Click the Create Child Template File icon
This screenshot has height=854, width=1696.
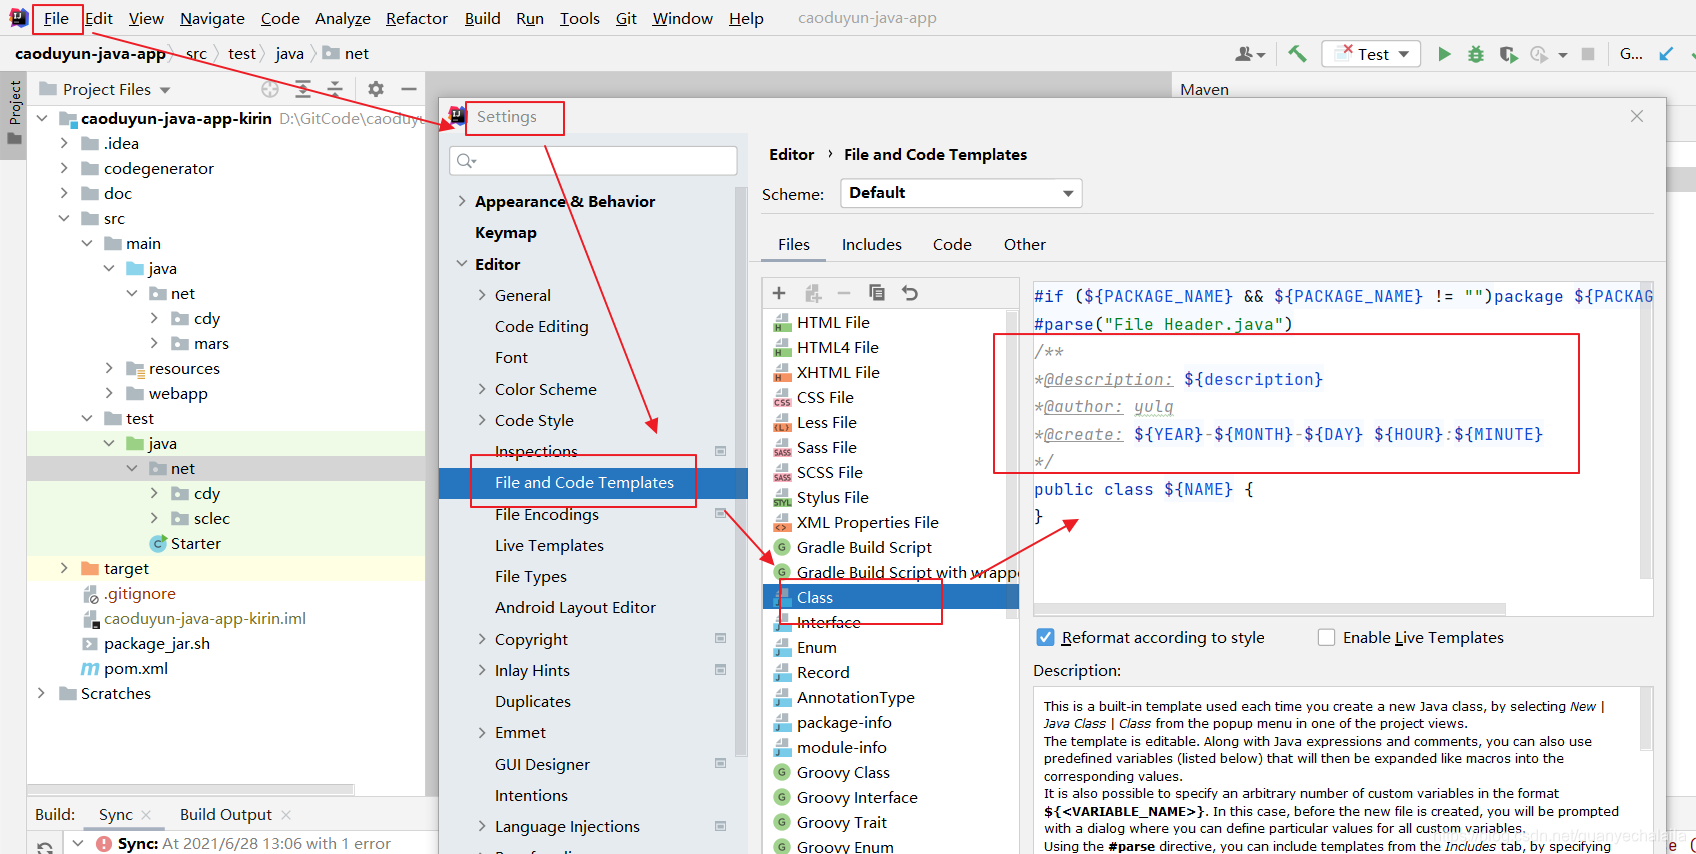tap(813, 293)
